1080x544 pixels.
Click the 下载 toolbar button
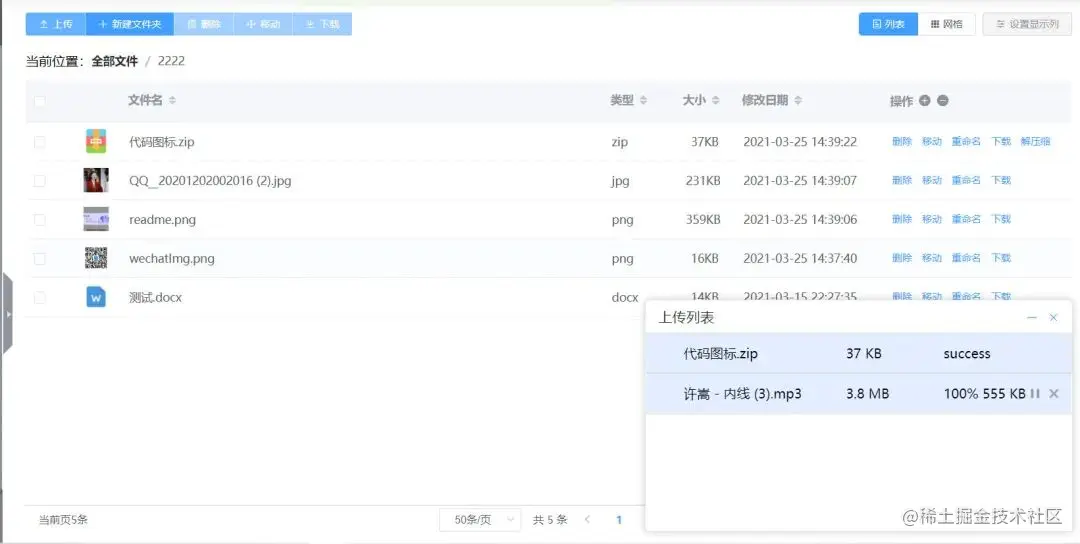pyautogui.click(x=322, y=24)
